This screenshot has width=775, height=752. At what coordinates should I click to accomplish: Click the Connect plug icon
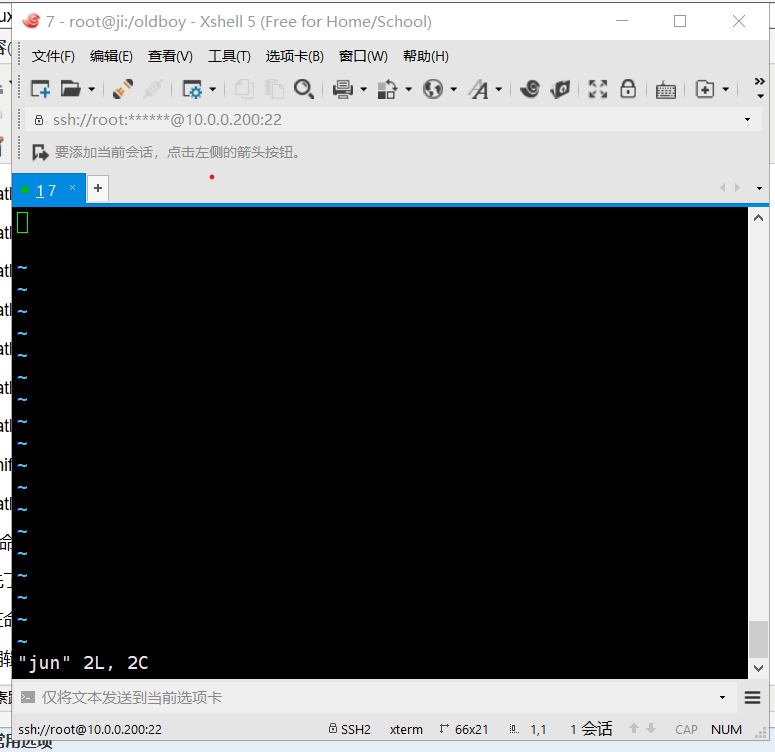click(x=123, y=89)
